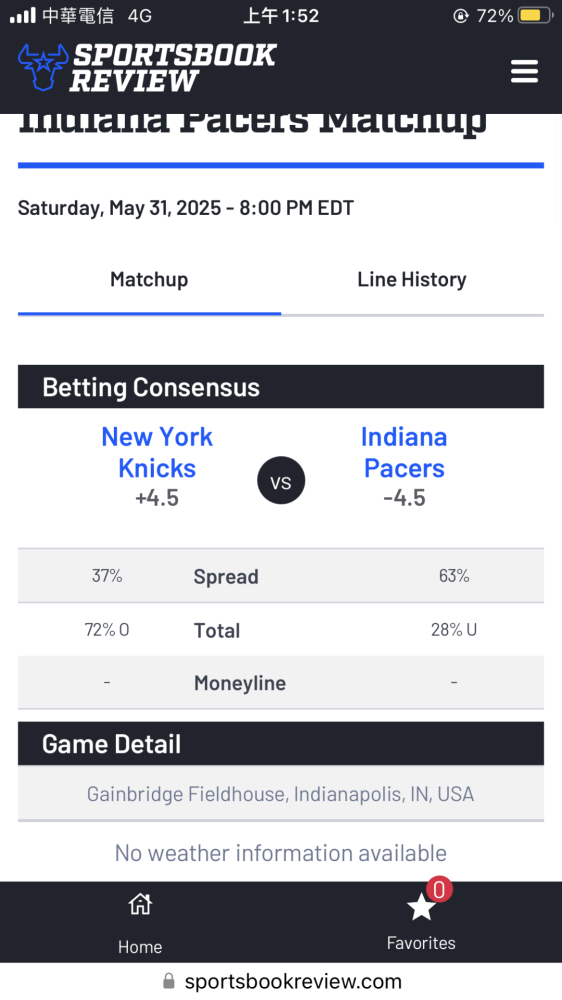Tap the padlock icon beside the URL
Image resolution: width=562 pixels, height=1000 pixels.
click(168, 981)
